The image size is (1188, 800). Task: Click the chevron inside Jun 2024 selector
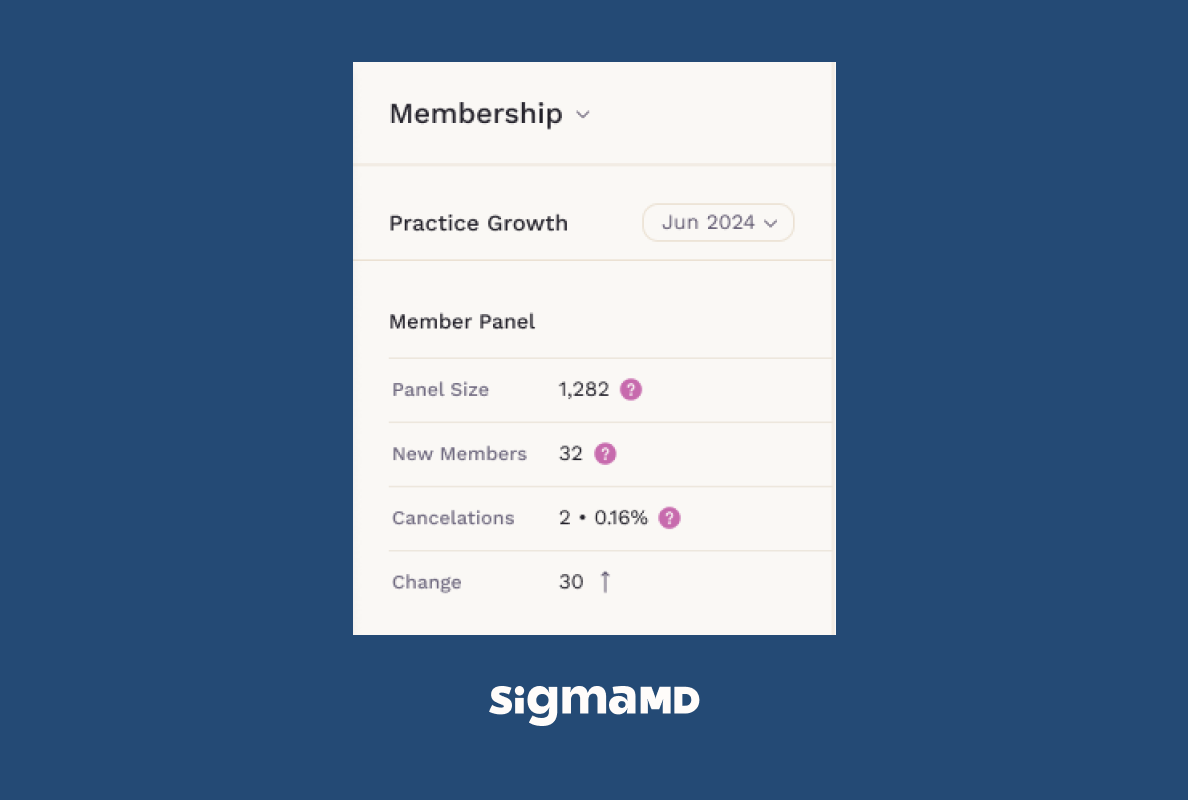(771, 223)
